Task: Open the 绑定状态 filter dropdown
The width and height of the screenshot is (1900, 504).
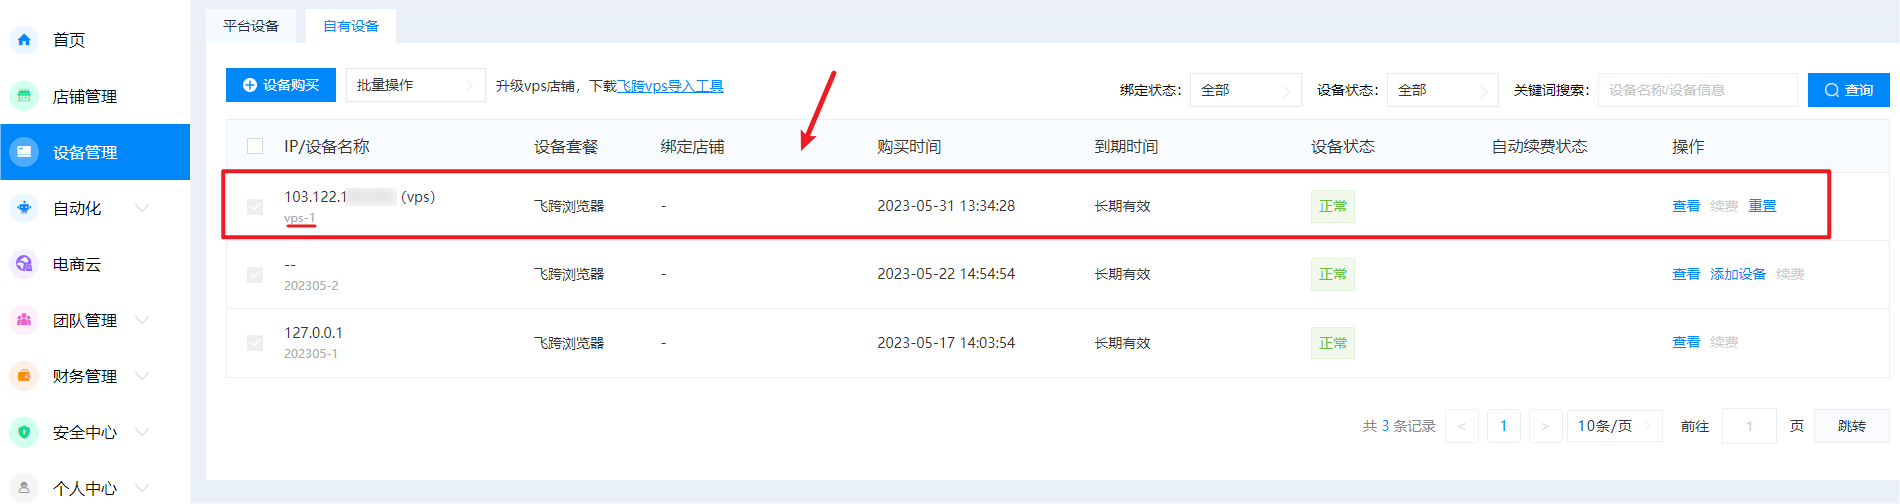Action: tap(1245, 90)
